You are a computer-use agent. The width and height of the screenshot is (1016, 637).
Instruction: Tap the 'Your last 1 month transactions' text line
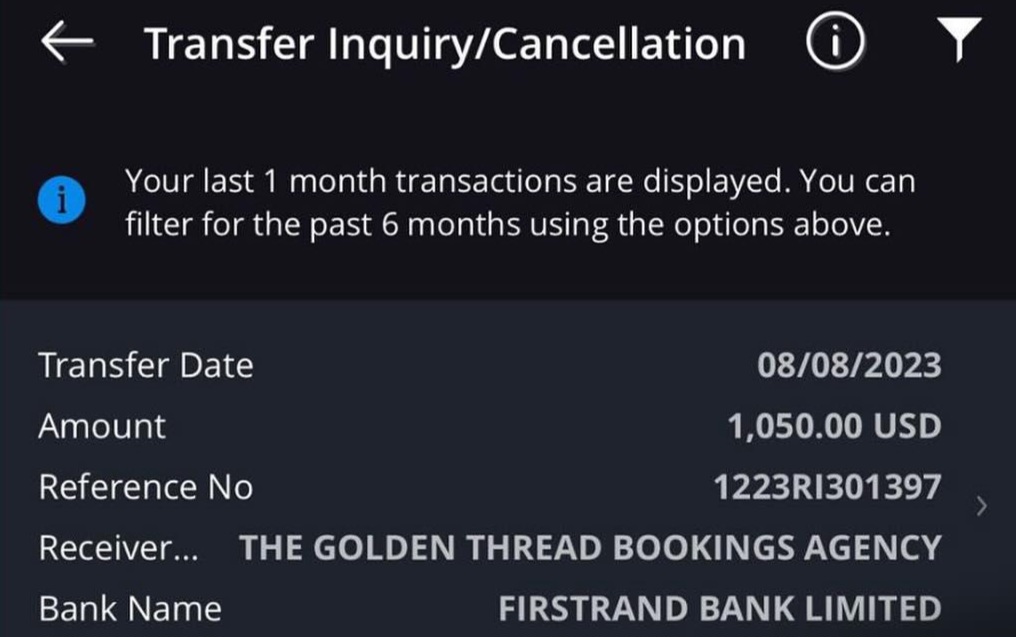(x=519, y=183)
